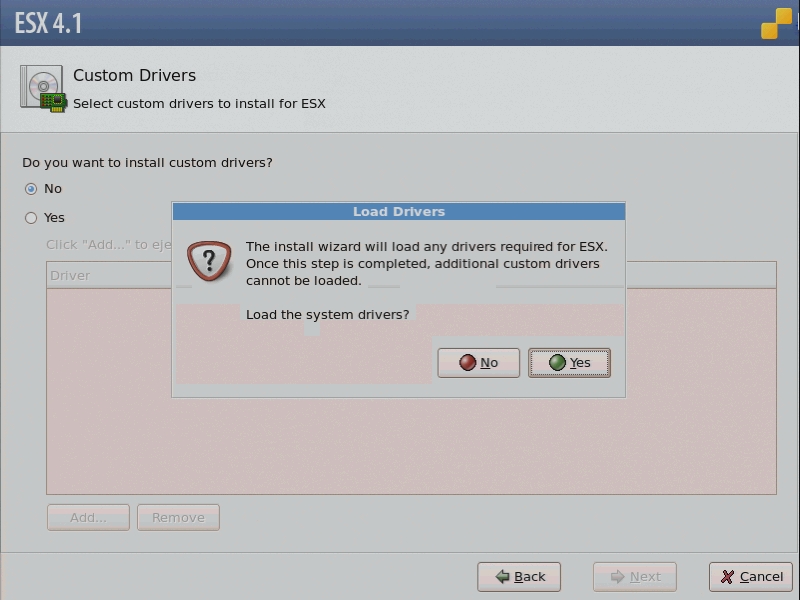800x600 pixels.
Task: Select the Yes radio button for custom drivers
Action: [x=31, y=218]
